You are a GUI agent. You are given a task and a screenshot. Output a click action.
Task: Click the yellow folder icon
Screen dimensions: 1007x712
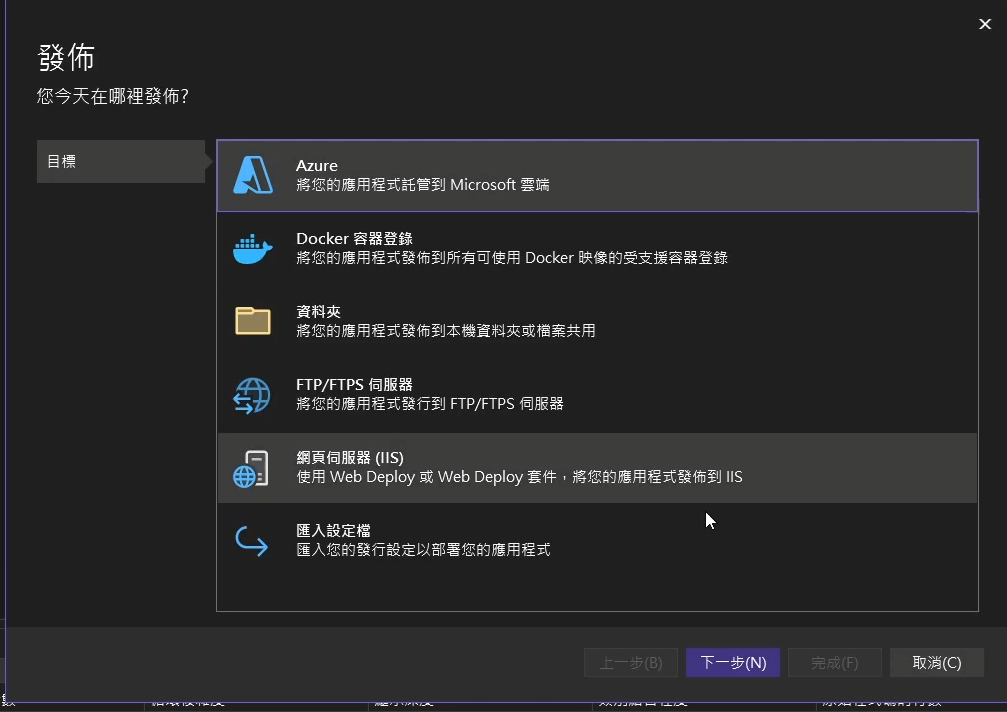(x=252, y=321)
